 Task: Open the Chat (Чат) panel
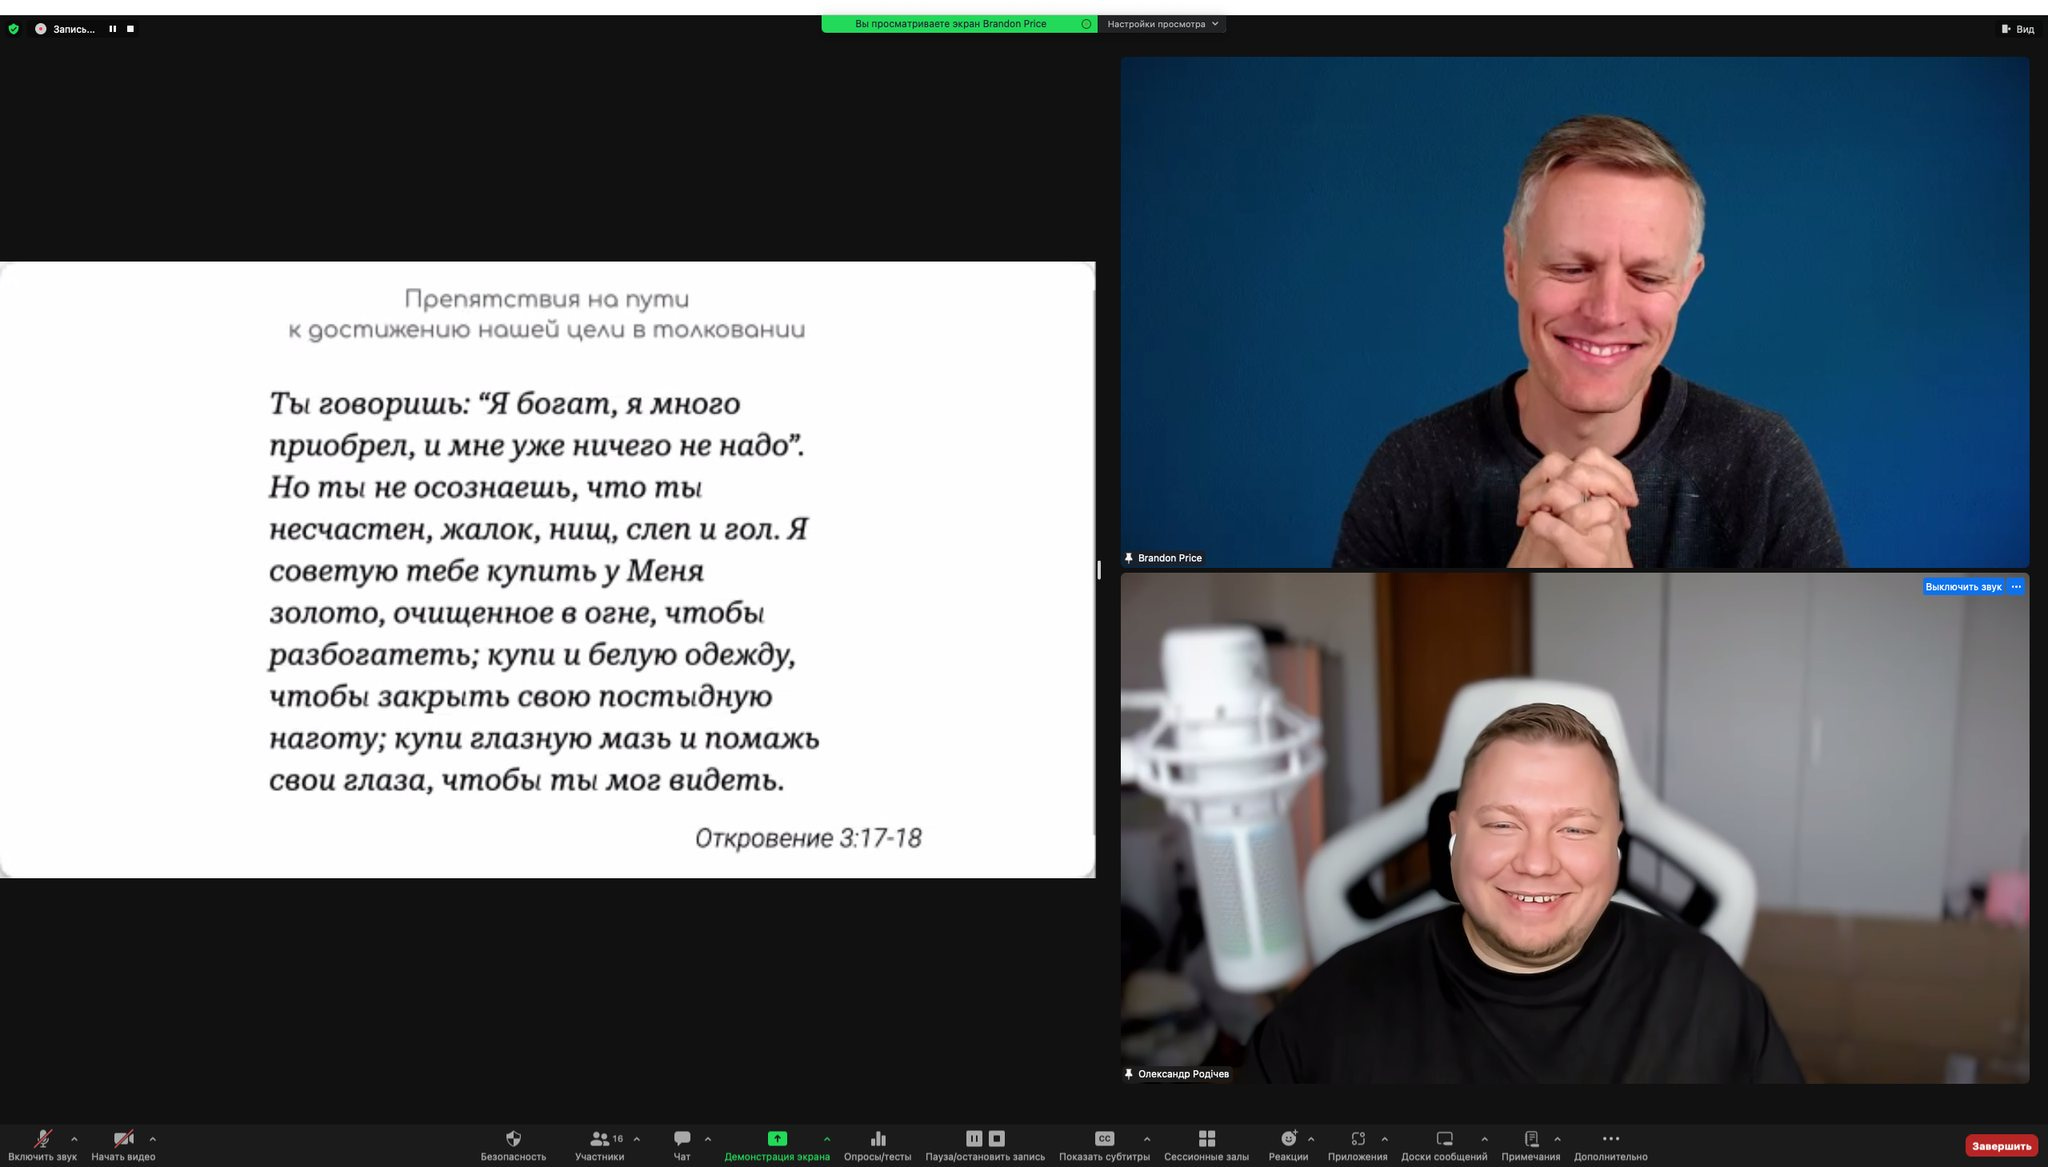pos(682,1139)
